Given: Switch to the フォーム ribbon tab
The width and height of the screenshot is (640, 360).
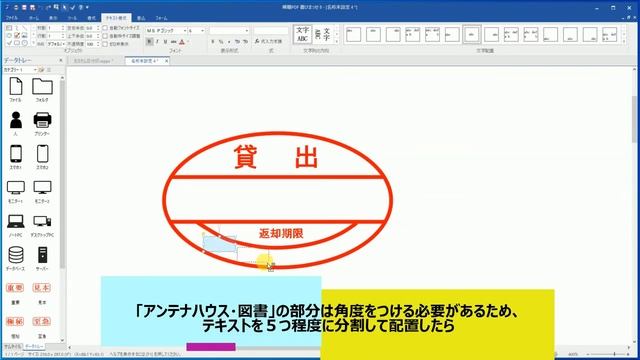Looking at the screenshot, I should pyautogui.click(x=161, y=18).
